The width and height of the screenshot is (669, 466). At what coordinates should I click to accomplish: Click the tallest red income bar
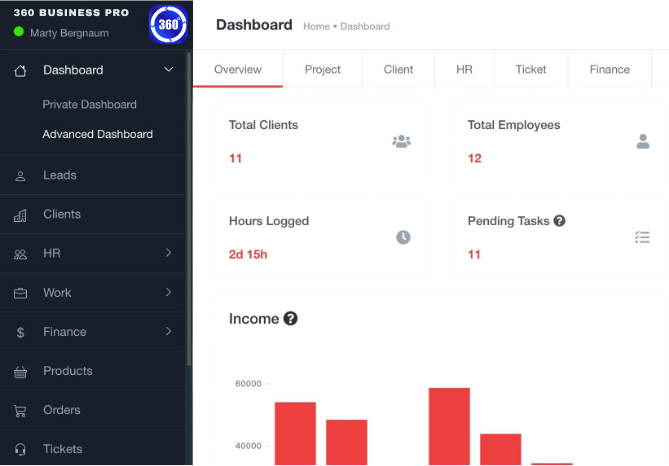[449, 426]
